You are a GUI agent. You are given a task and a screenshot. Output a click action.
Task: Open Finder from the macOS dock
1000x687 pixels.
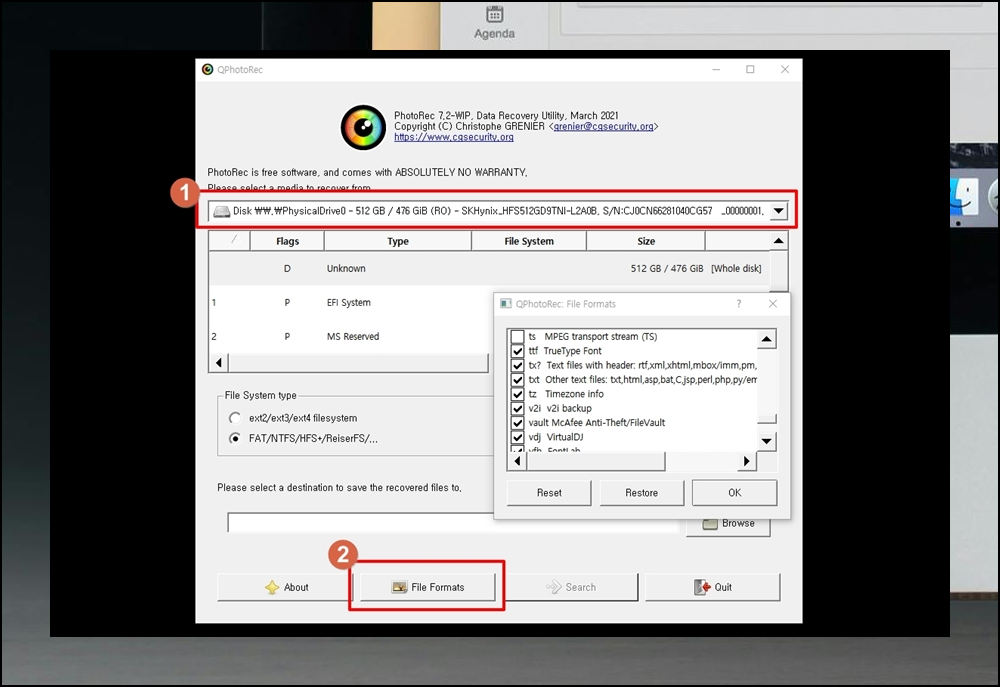pyautogui.click(x=964, y=196)
